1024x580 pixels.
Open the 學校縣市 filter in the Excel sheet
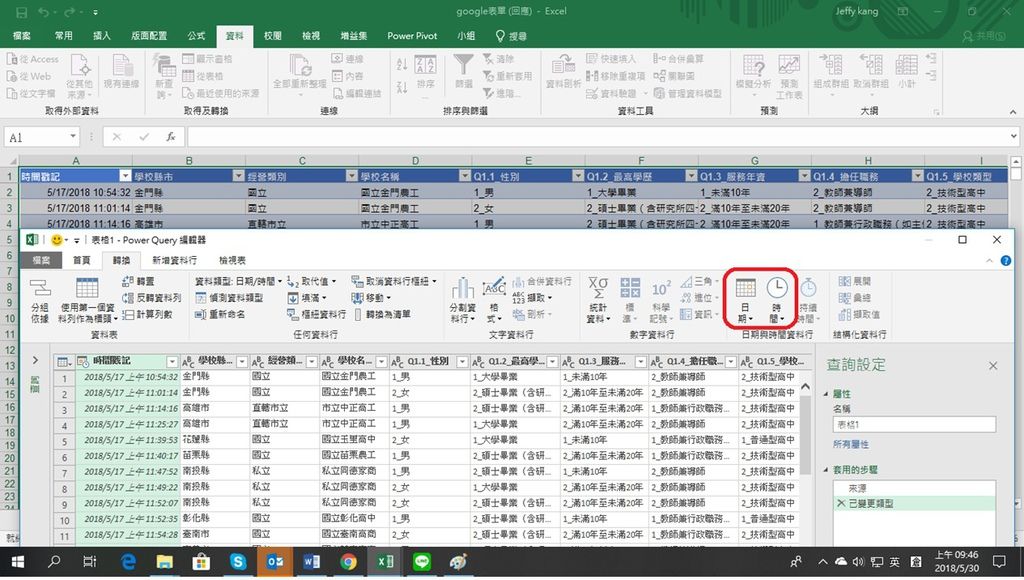[x=236, y=176]
